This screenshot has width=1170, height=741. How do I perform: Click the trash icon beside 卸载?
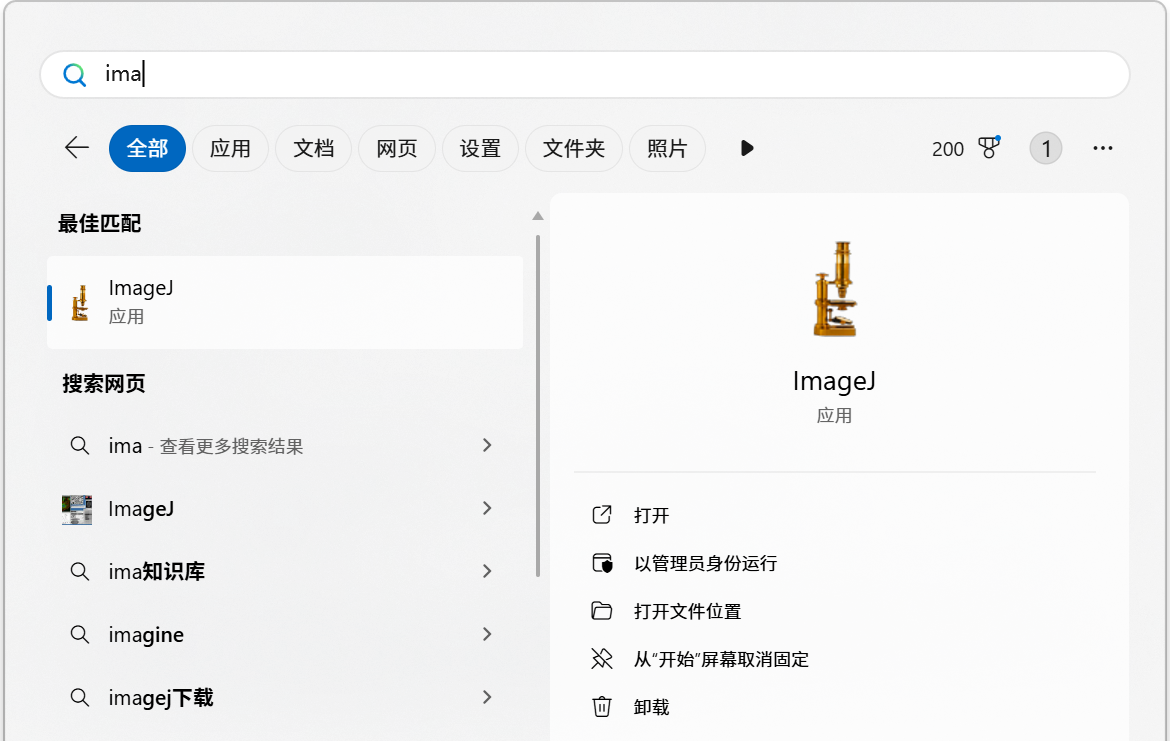[601, 707]
